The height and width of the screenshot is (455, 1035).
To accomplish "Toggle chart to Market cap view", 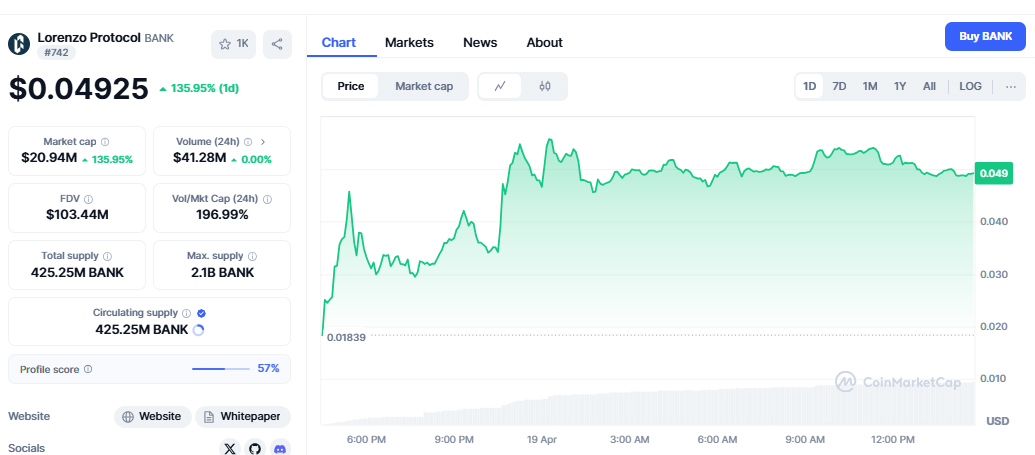I will pos(424,86).
